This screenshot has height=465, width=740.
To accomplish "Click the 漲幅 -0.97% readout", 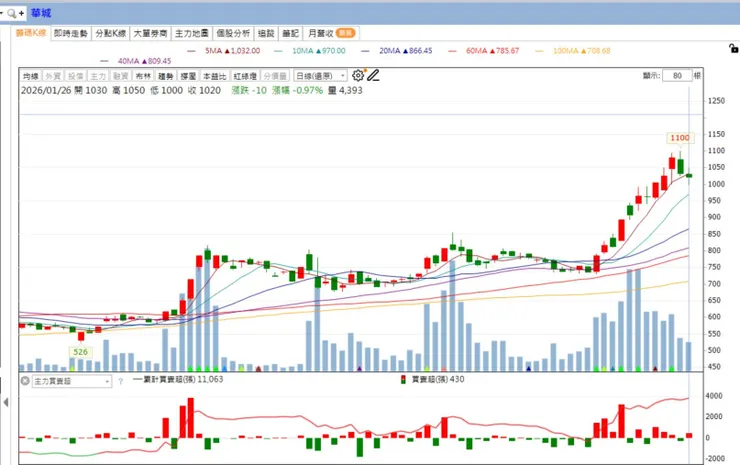I will point(298,90).
